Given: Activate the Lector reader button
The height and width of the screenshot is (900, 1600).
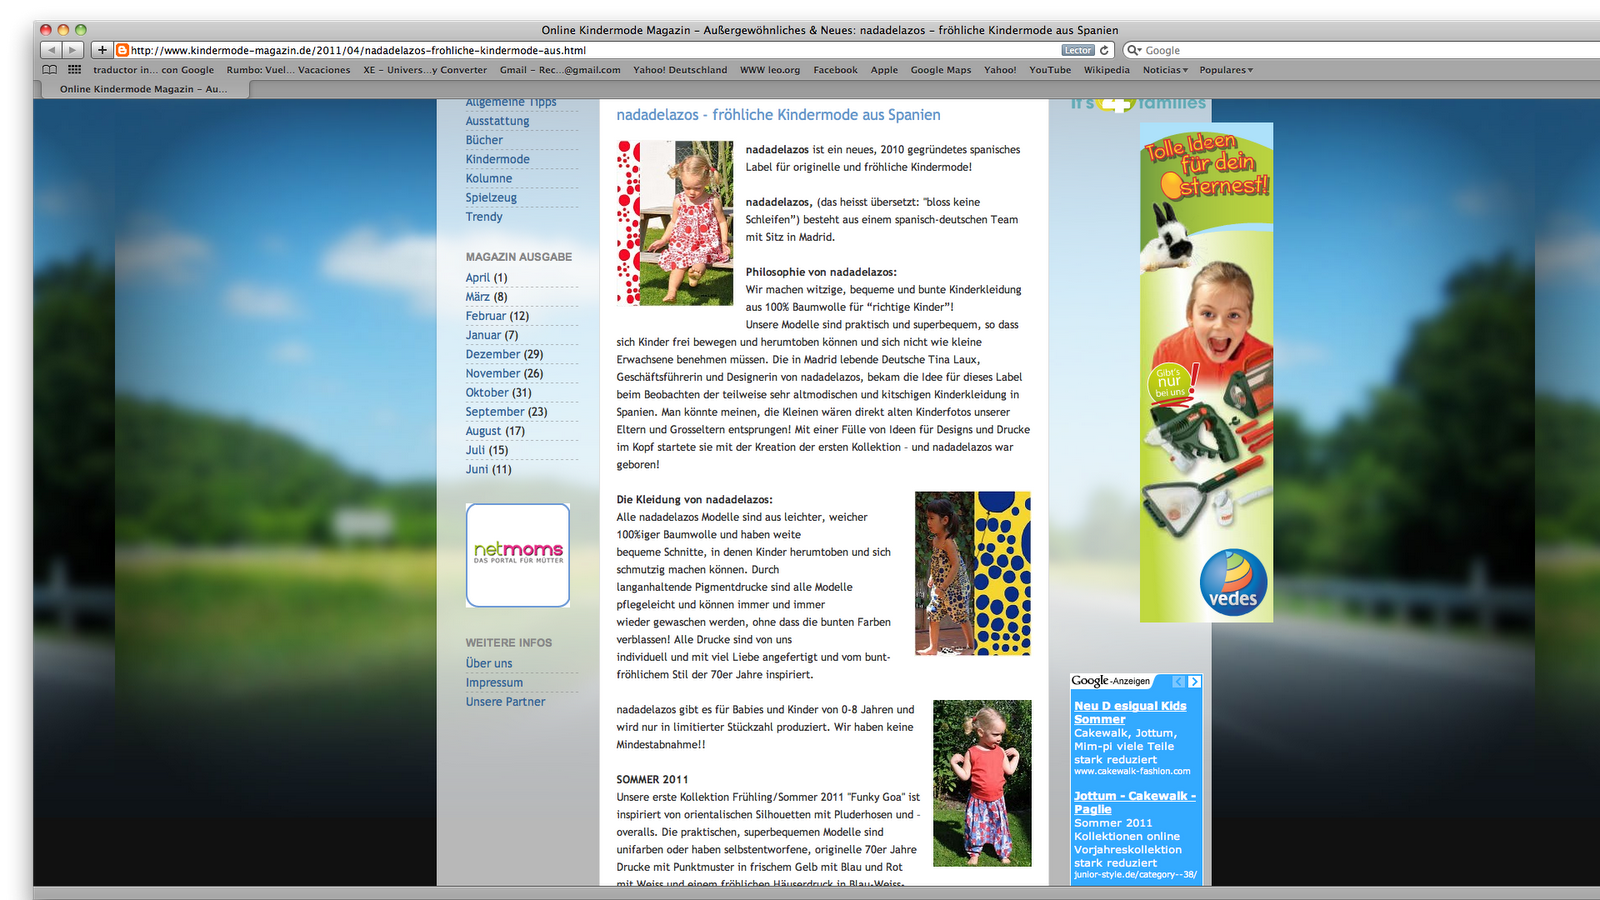Looking at the screenshot, I should 1078,50.
